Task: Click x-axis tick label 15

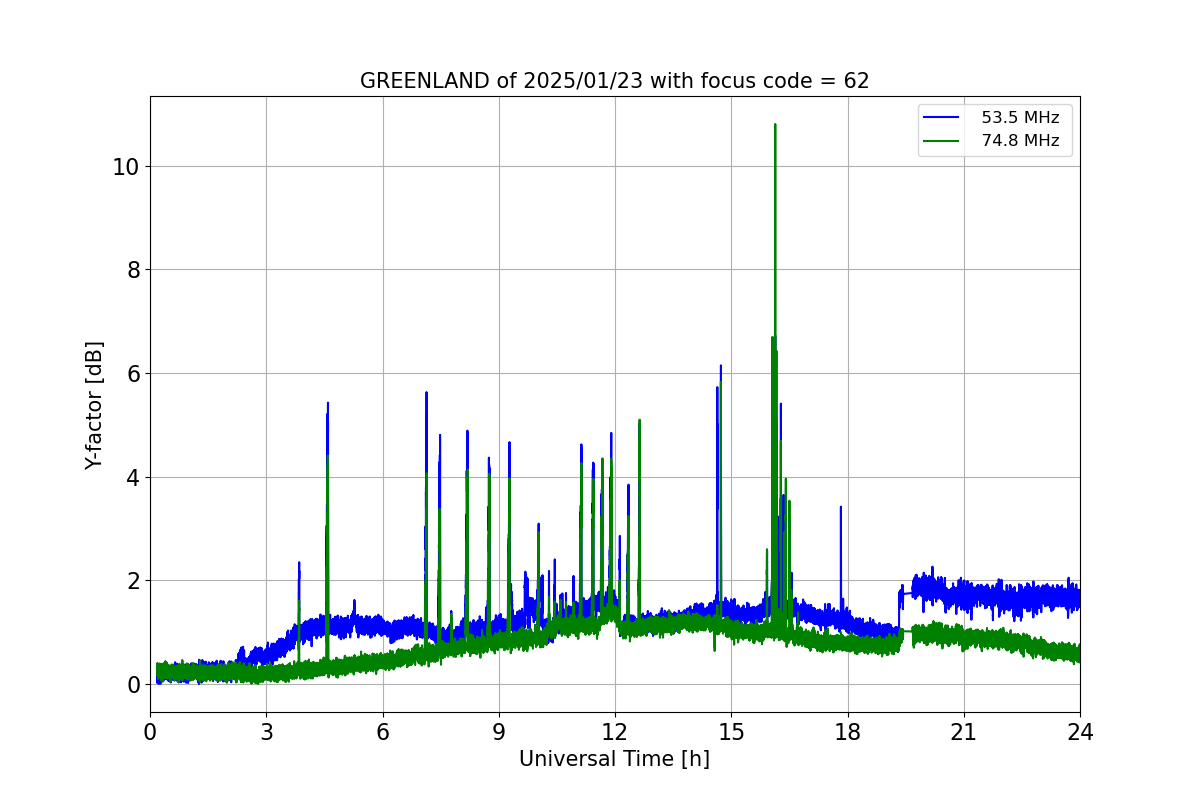Action: 731,731
